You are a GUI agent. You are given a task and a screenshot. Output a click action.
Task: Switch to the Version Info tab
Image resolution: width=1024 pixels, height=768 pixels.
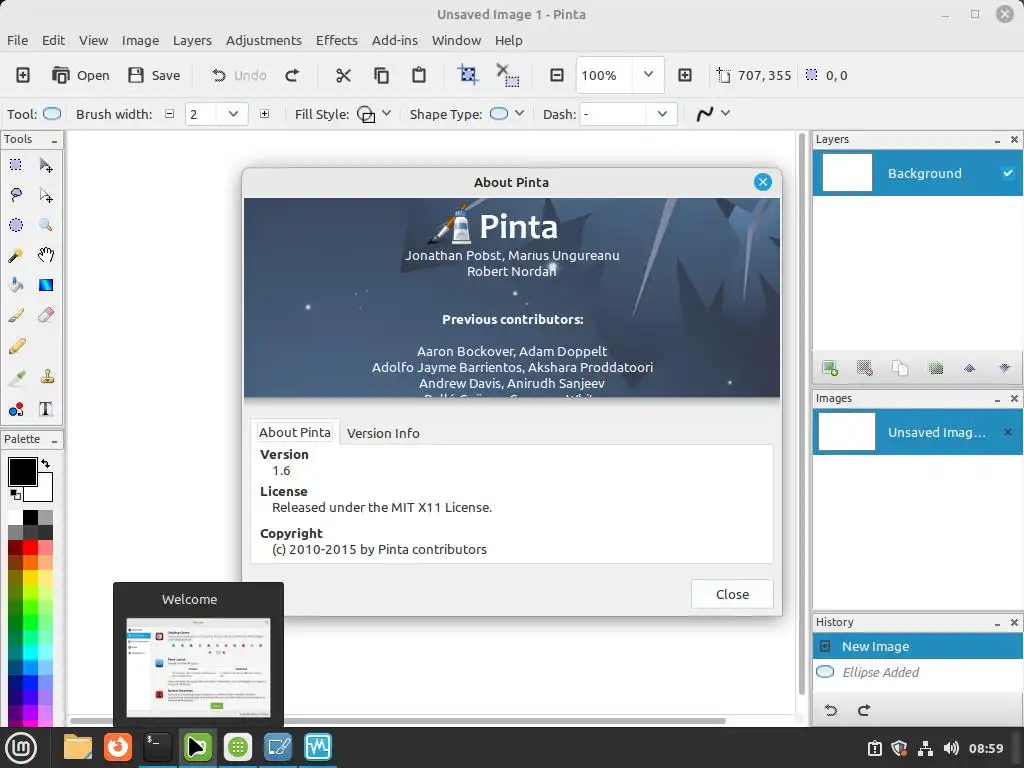(383, 433)
